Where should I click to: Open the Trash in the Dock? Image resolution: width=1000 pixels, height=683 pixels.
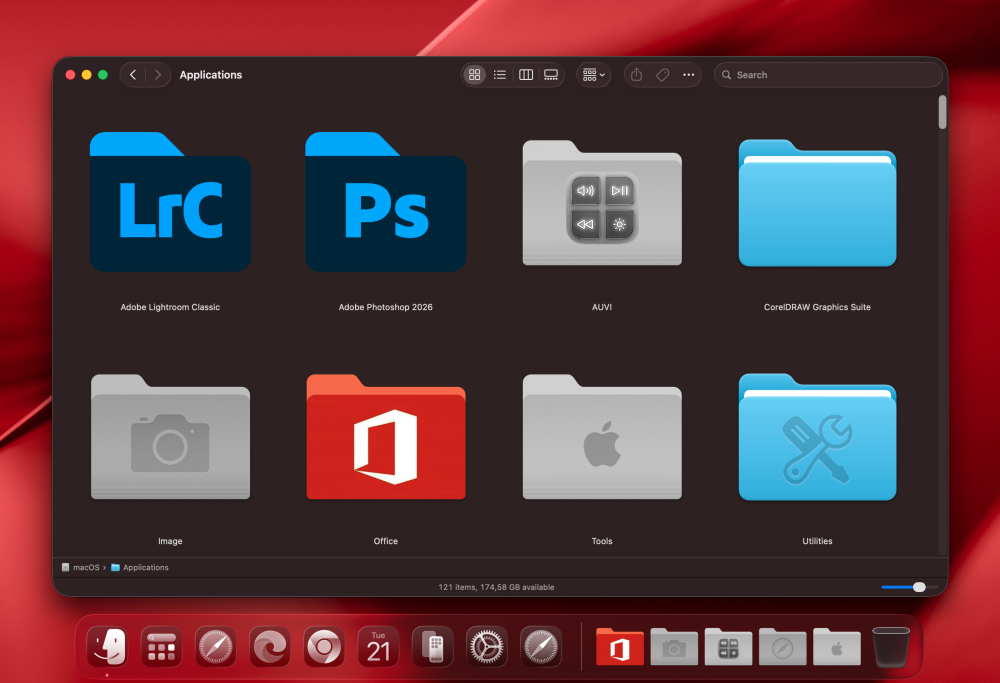(891, 647)
